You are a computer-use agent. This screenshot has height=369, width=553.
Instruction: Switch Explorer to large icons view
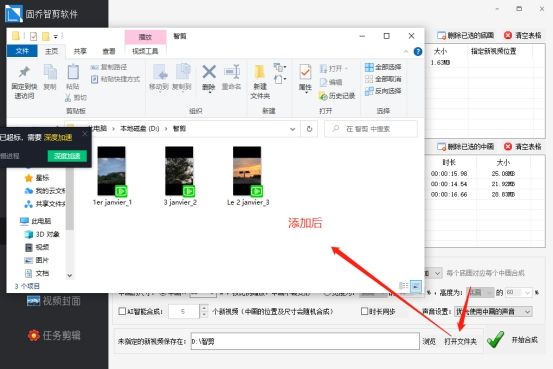416,286
